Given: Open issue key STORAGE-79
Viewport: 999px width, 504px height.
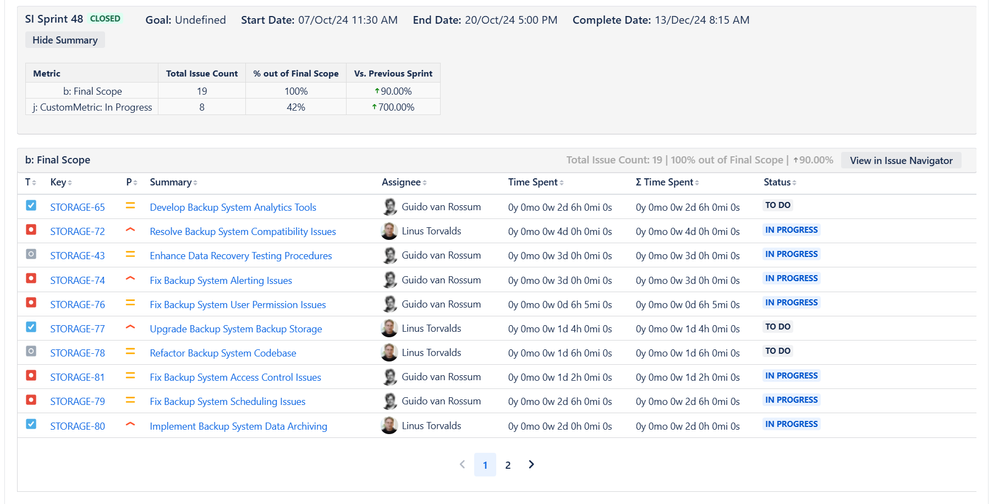Looking at the screenshot, I should (x=78, y=401).
